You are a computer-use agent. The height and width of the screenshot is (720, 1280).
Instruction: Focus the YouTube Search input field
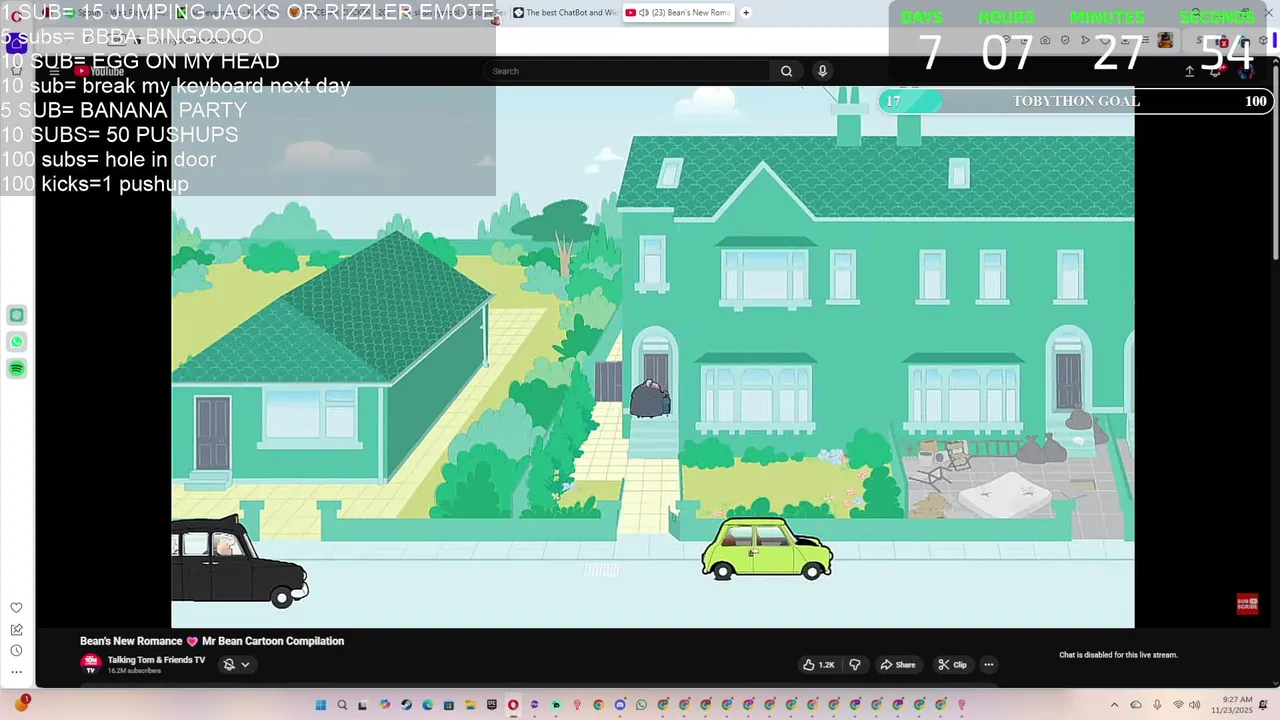628,71
